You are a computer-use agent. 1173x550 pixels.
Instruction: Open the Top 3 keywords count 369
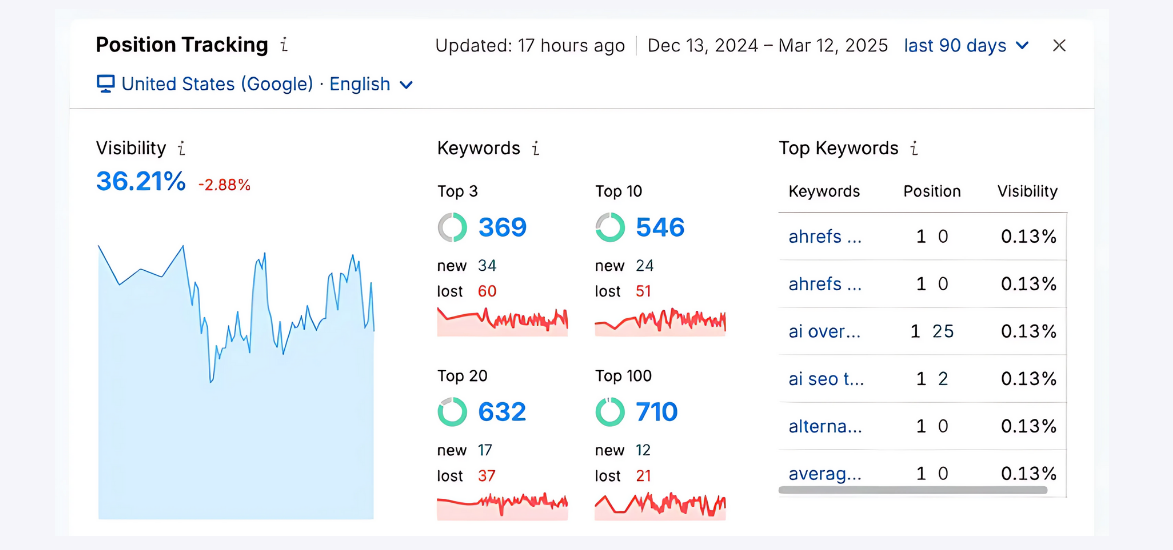(x=502, y=227)
